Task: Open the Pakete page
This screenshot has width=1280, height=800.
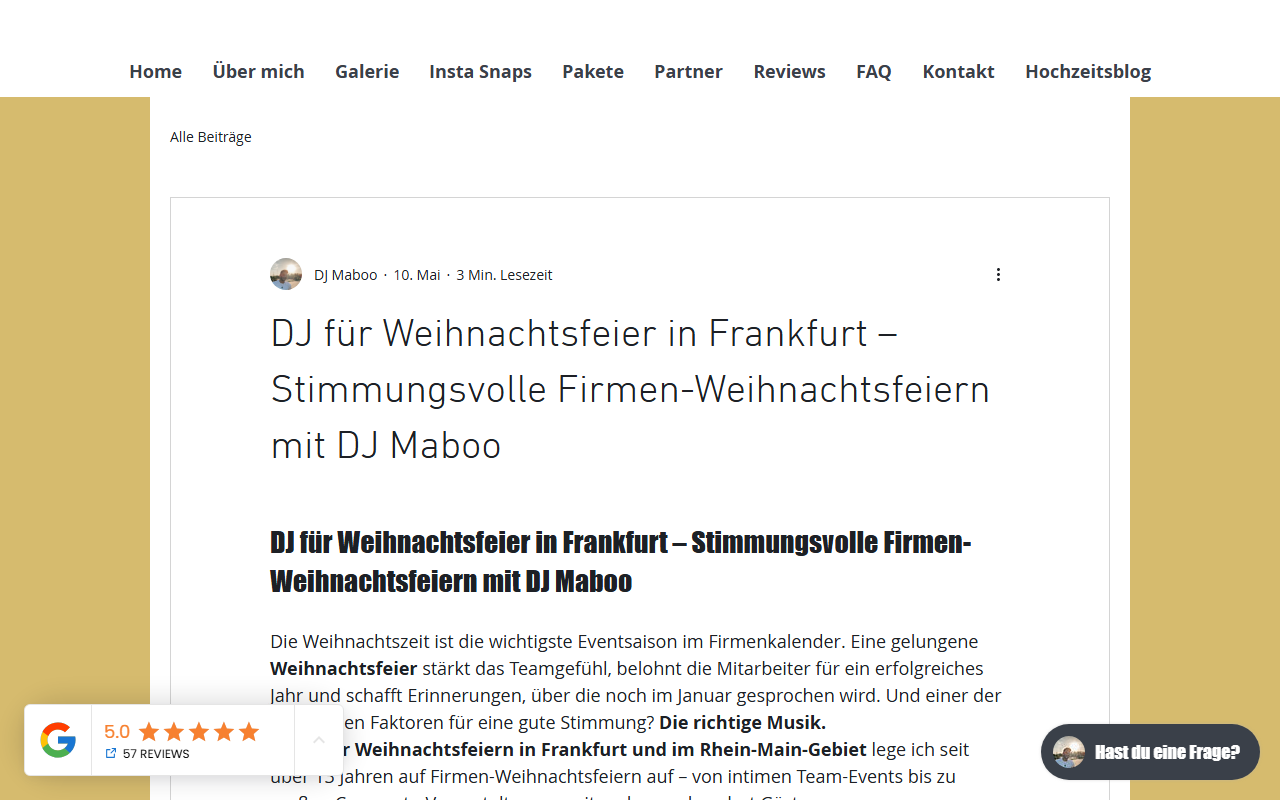Action: [593, 71]
